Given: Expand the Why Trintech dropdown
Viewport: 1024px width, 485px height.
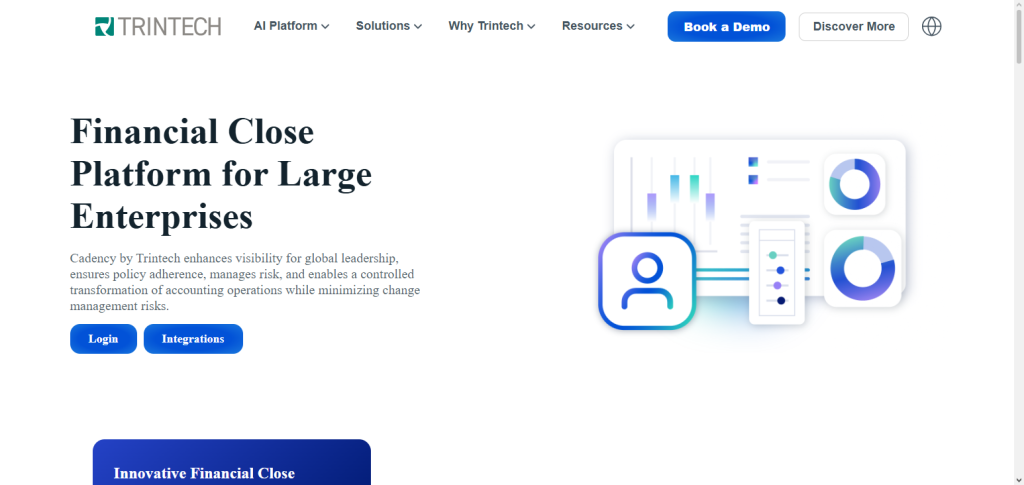Looking at the screenshot, I should click(x=492, y=26).
